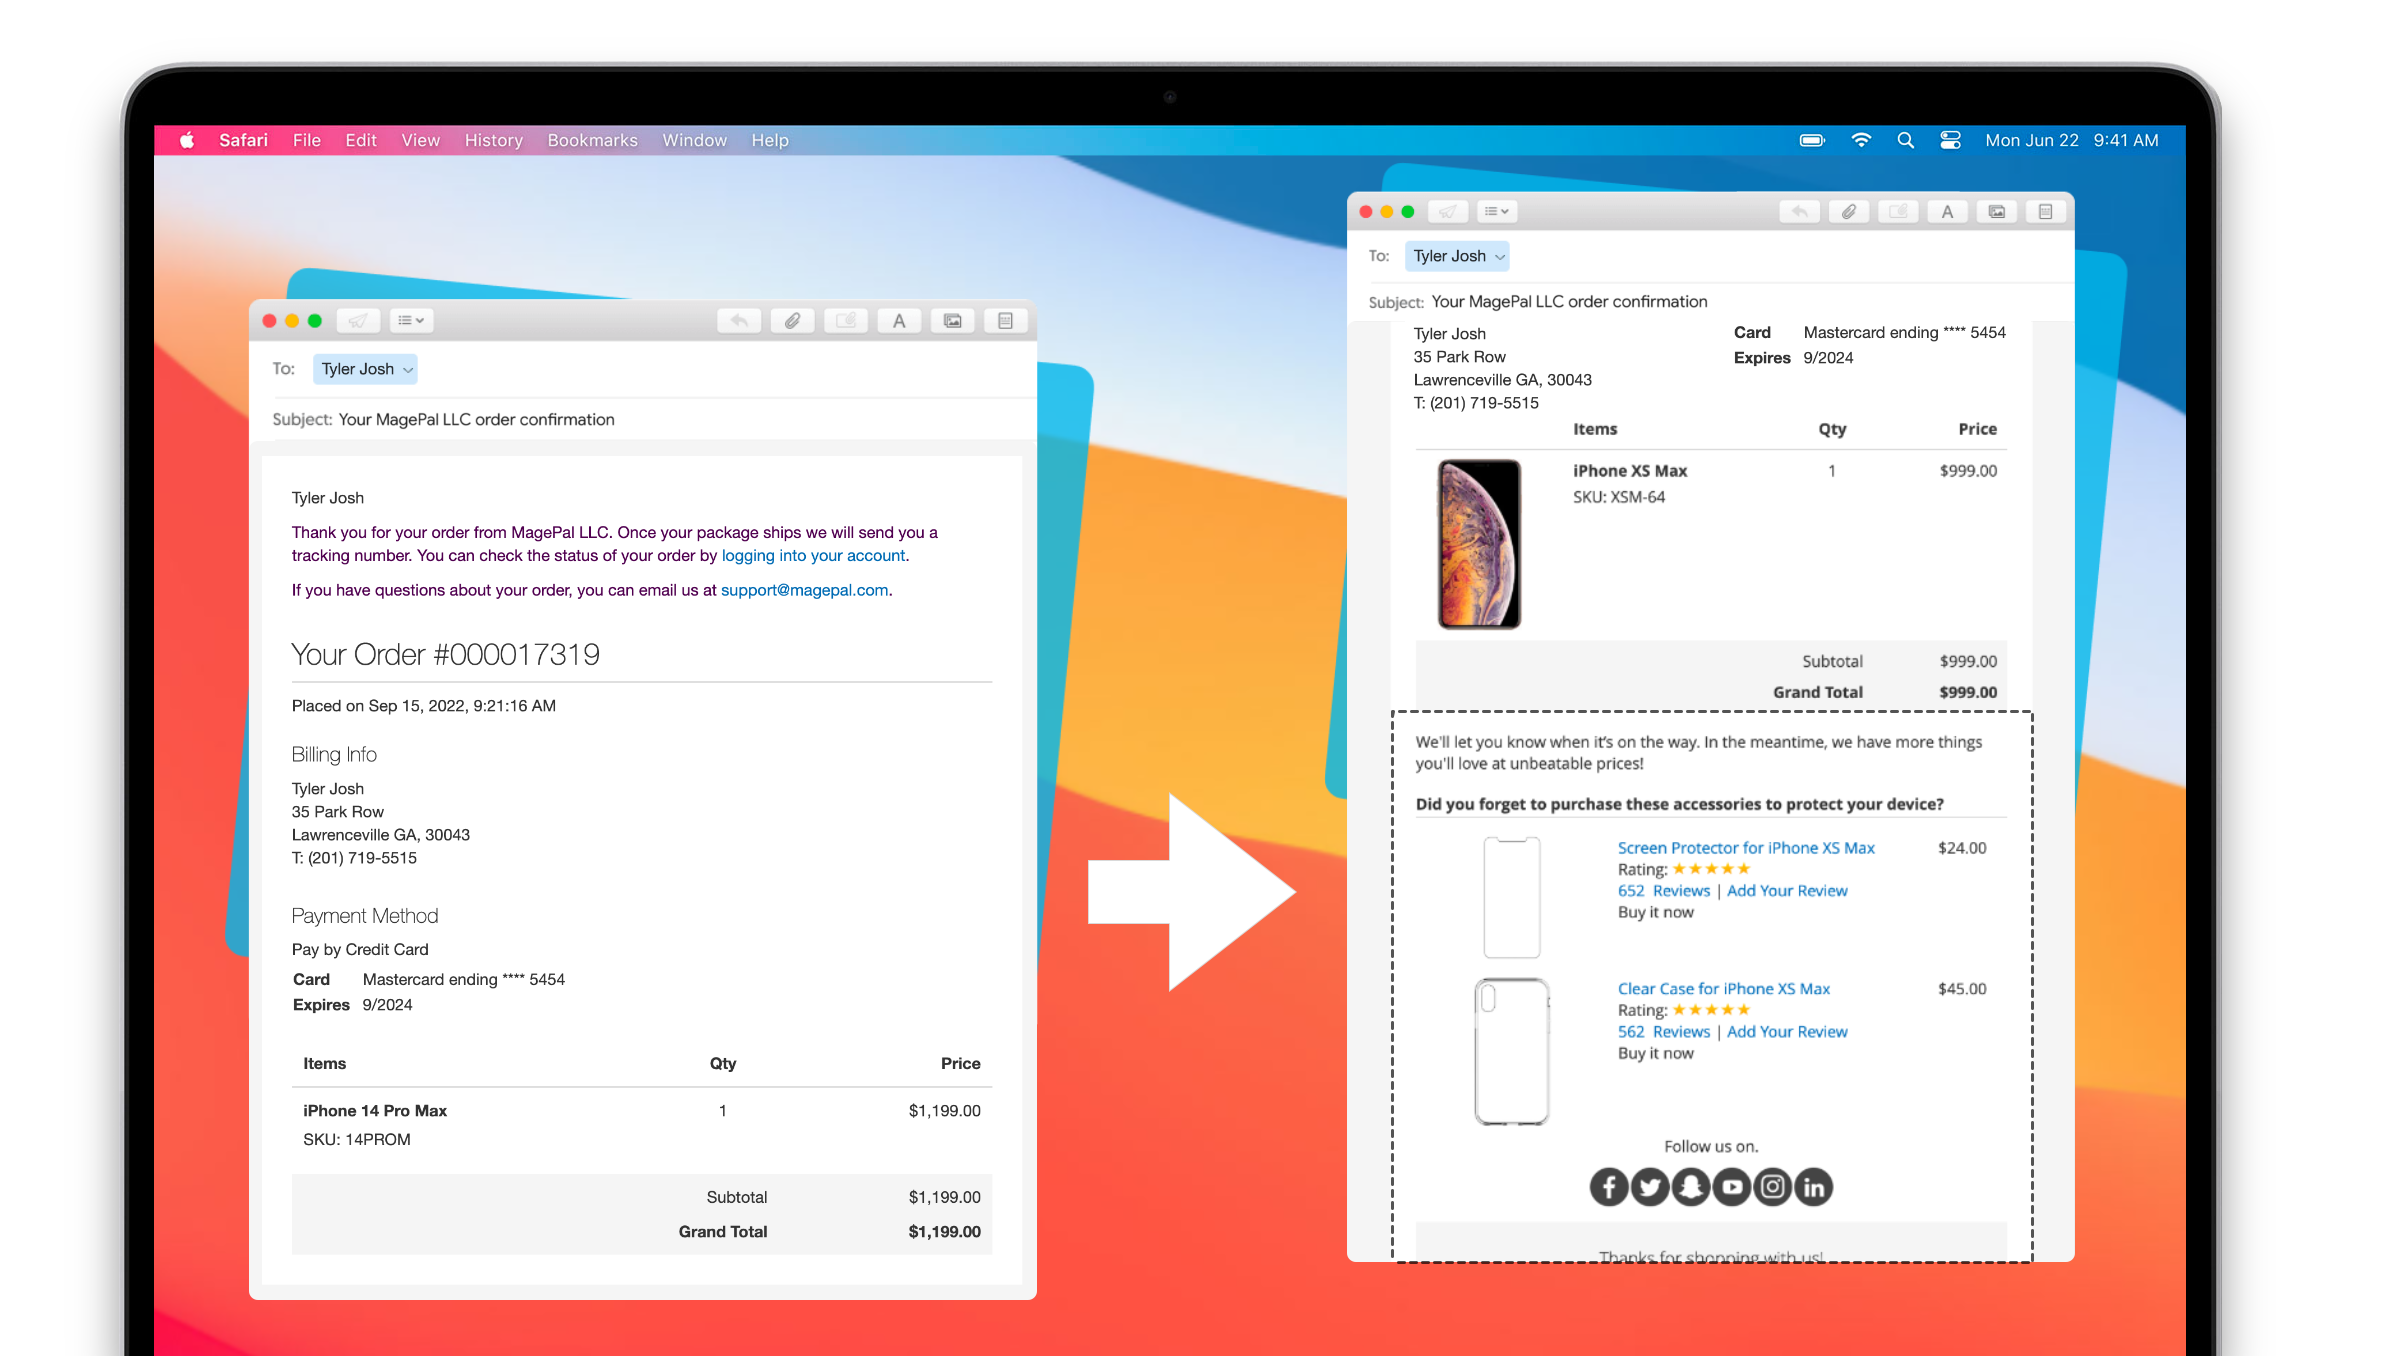The image size is (2397, 1356).
Task: Open the LinkedIn social icon
Action: (x=1814, y=1187)
